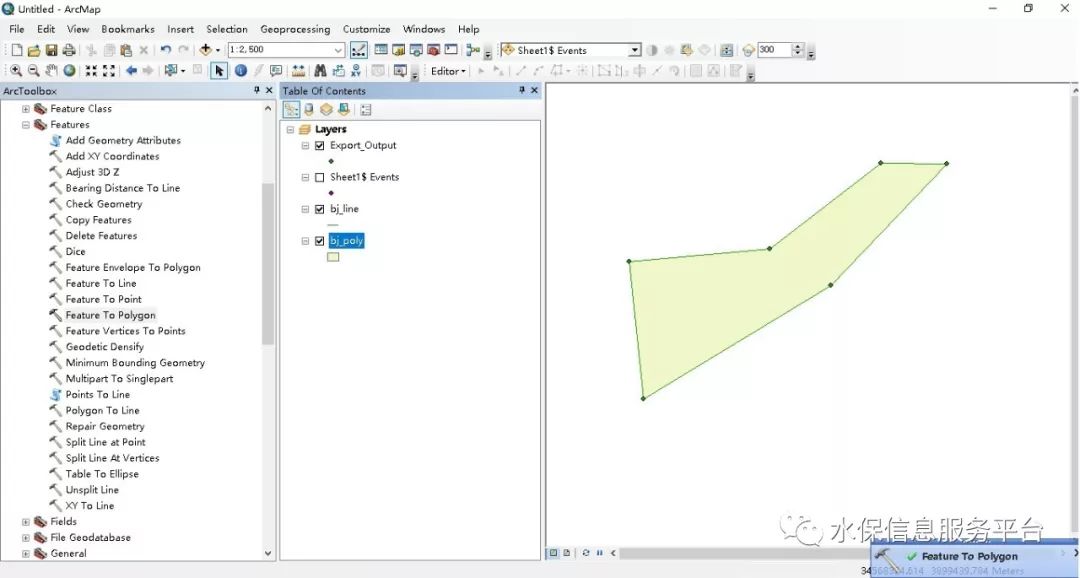Image resolution: width=1080 pixels, height=578 pixels.
Task: Click the bj_line line symbol
Action: point(333,225)
